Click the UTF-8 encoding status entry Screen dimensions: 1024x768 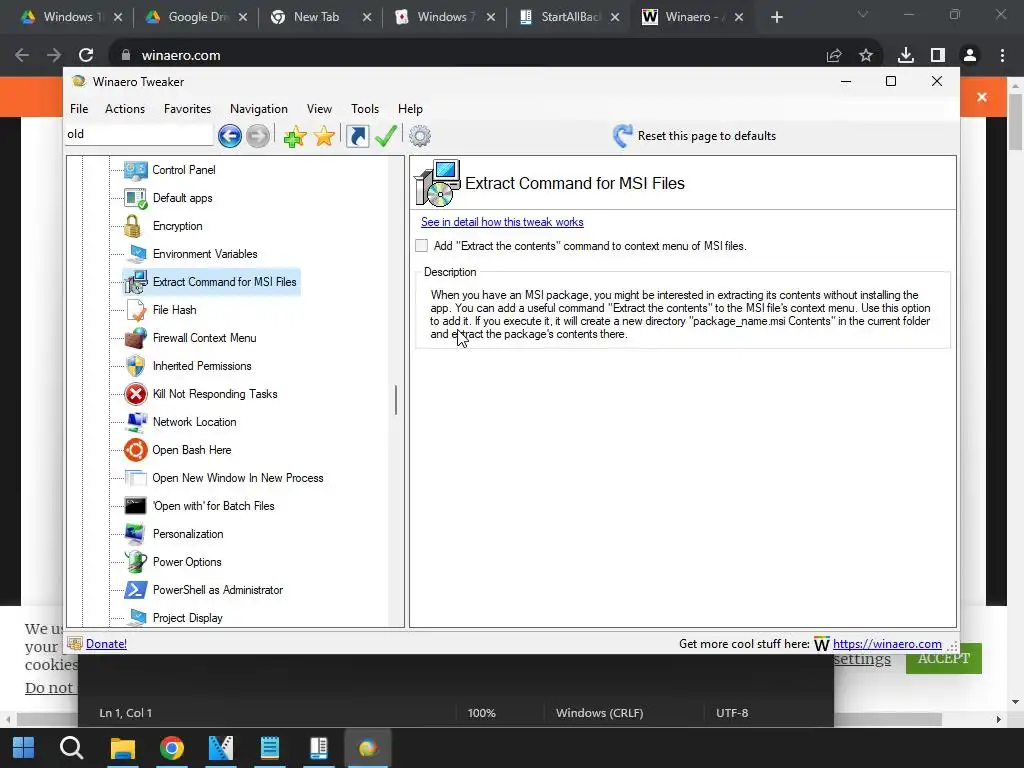pyautogui.click(x=731, y=713)
